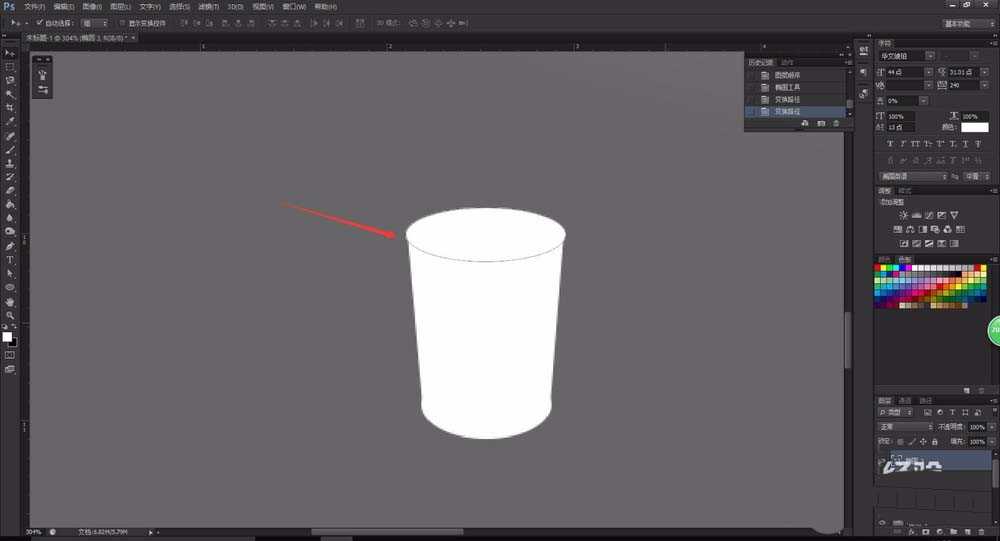Image resolution: width=1000 pixels, height=541 pixels.
Task: Click the white text color swatch
Action: (x=974, y=128)
